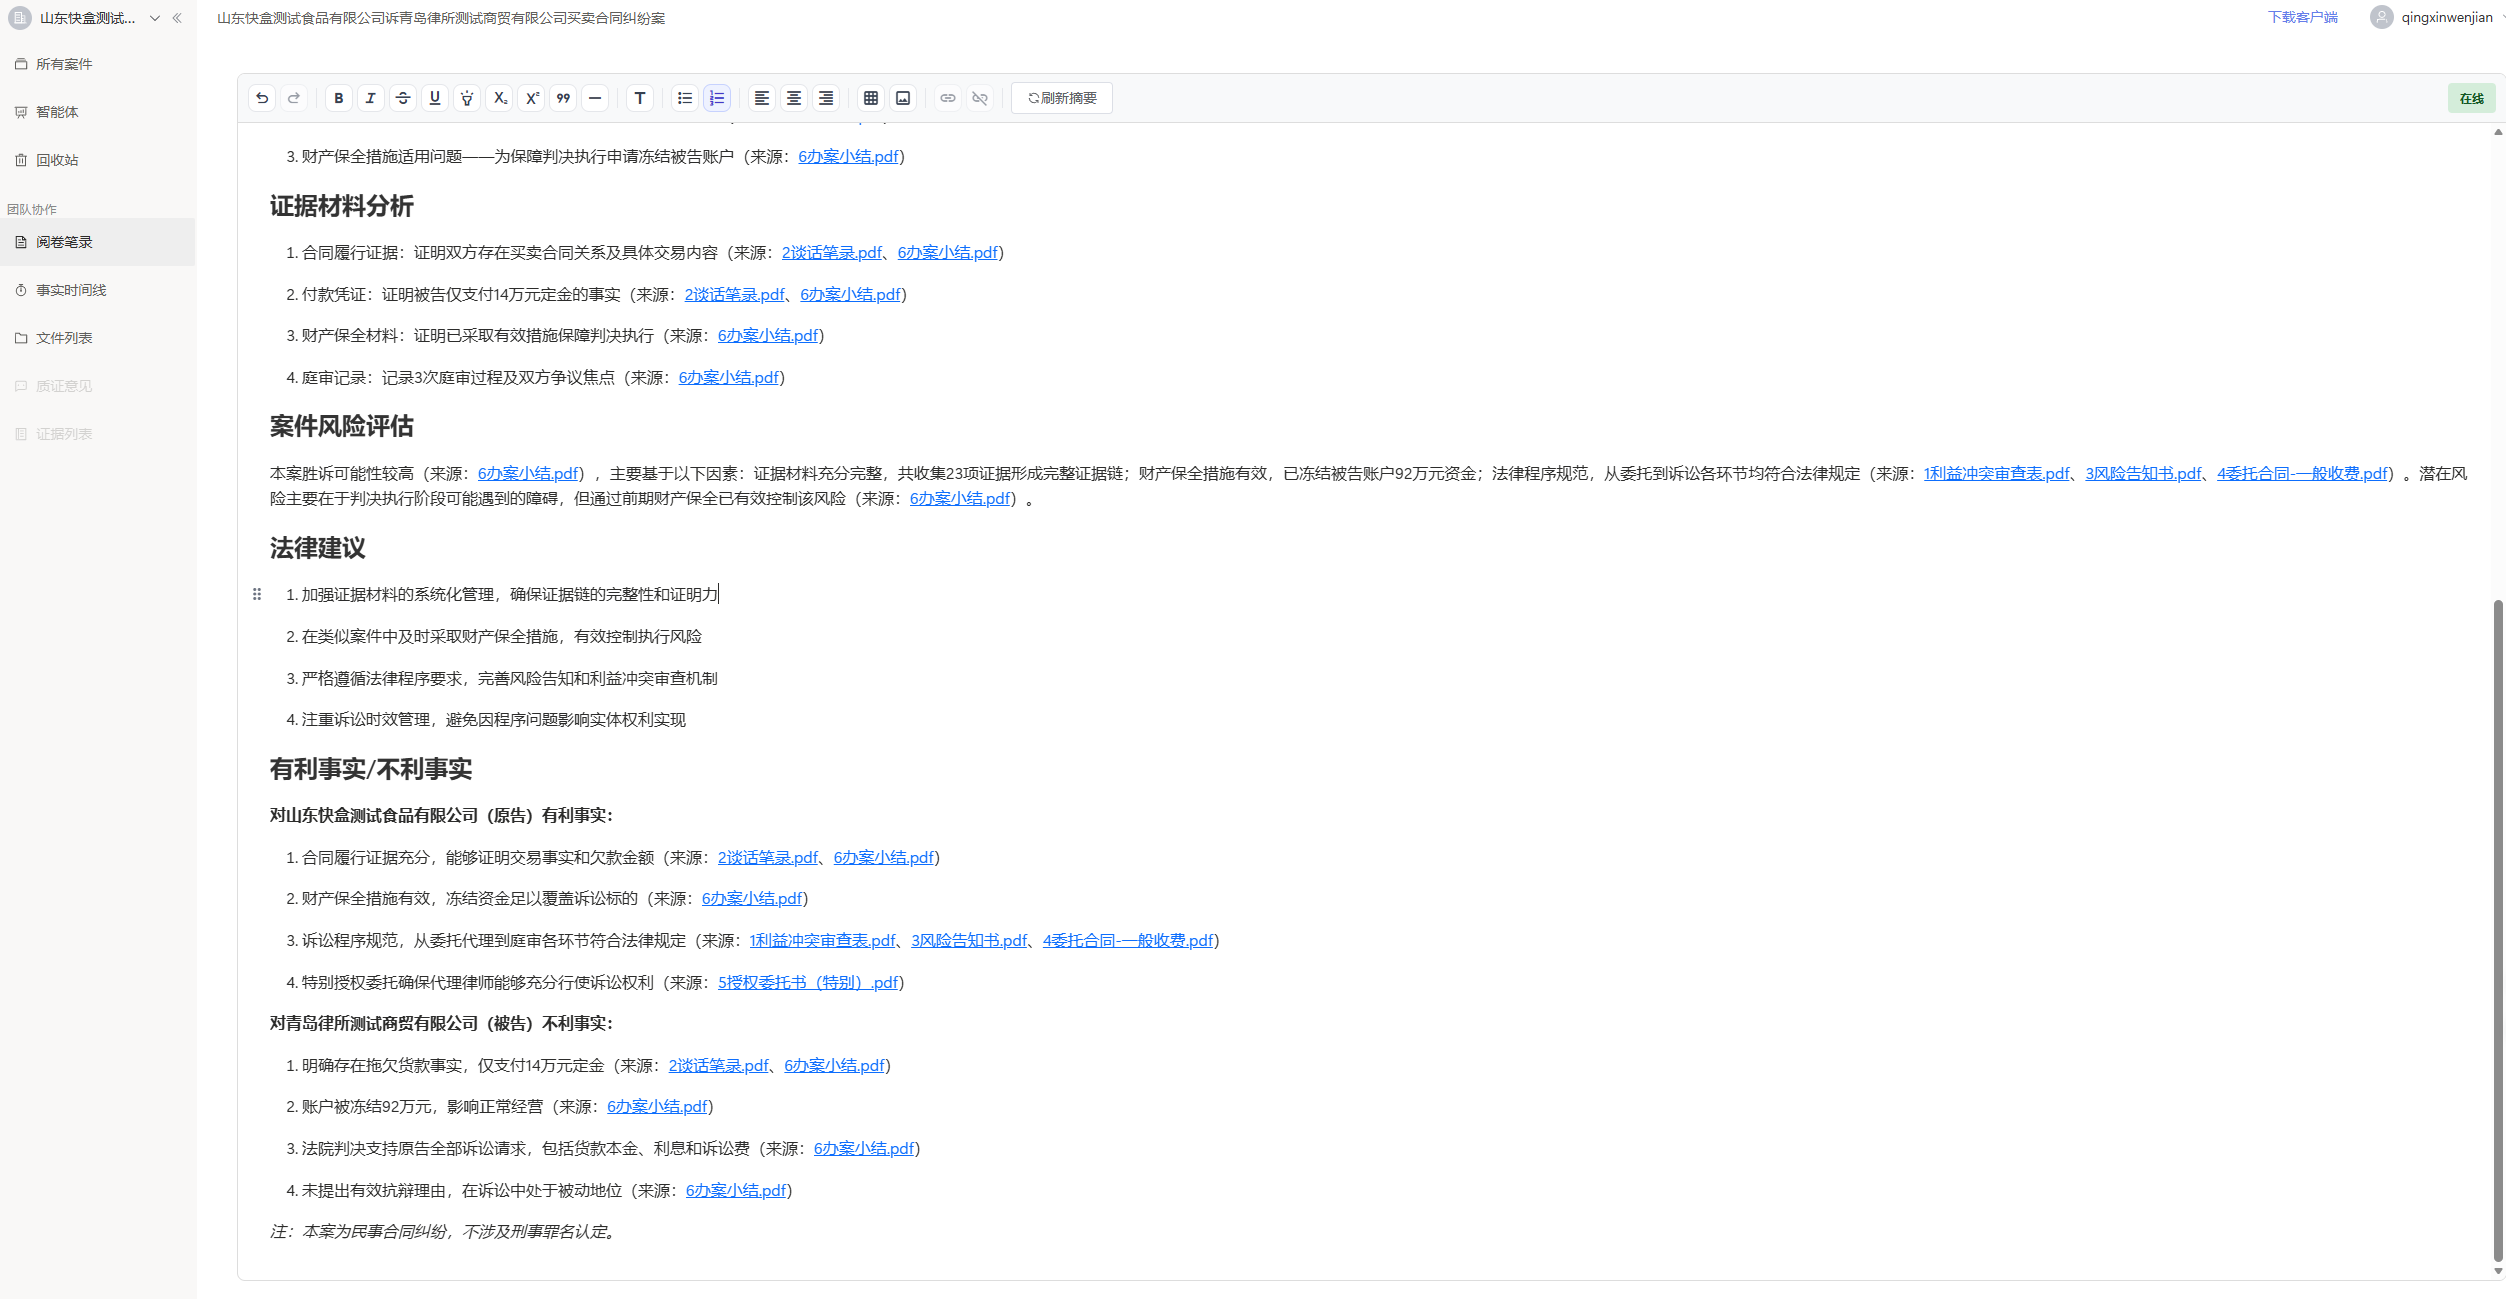Collapse the left sidebar
The width and height of the screenshot is (2506, 1299).
(178, 18)
